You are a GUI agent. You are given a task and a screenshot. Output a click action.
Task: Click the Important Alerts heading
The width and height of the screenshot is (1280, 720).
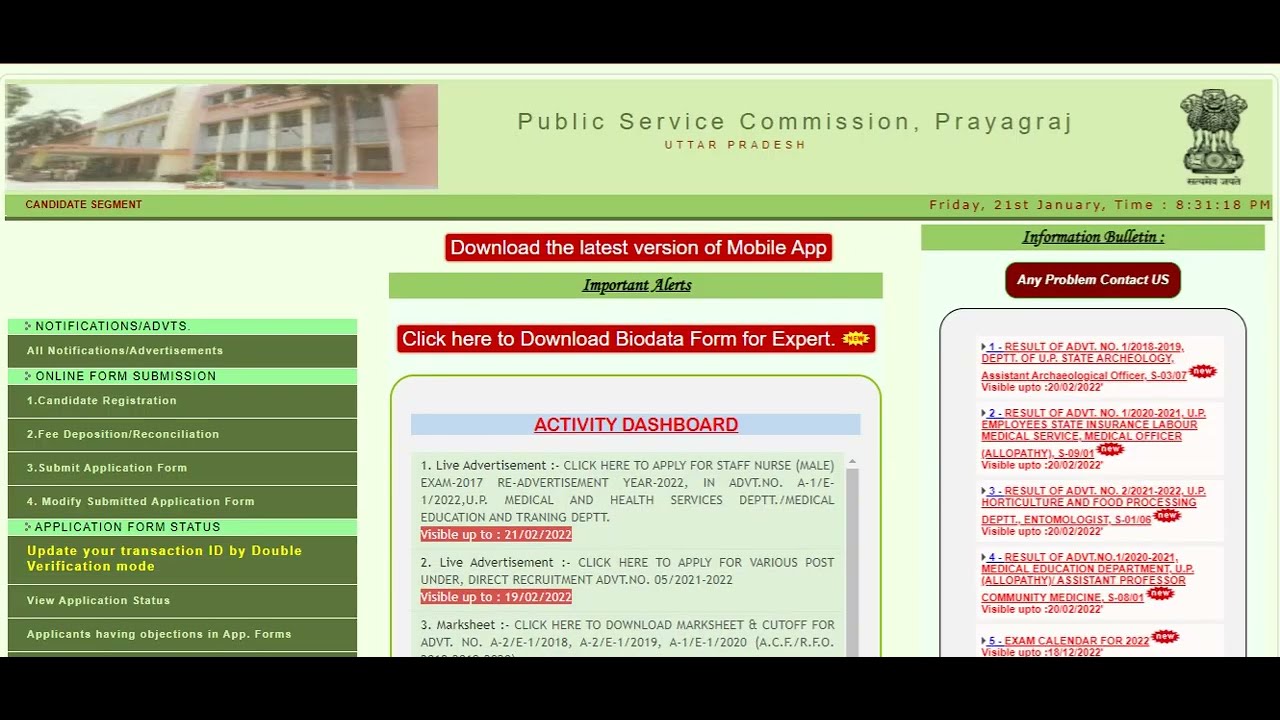pos(637,285)
